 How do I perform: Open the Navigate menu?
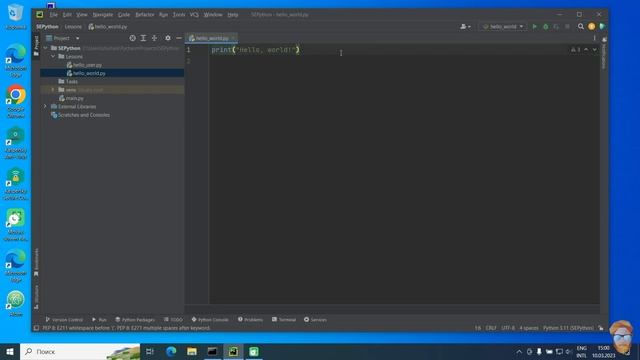click(x=102, y=14)
